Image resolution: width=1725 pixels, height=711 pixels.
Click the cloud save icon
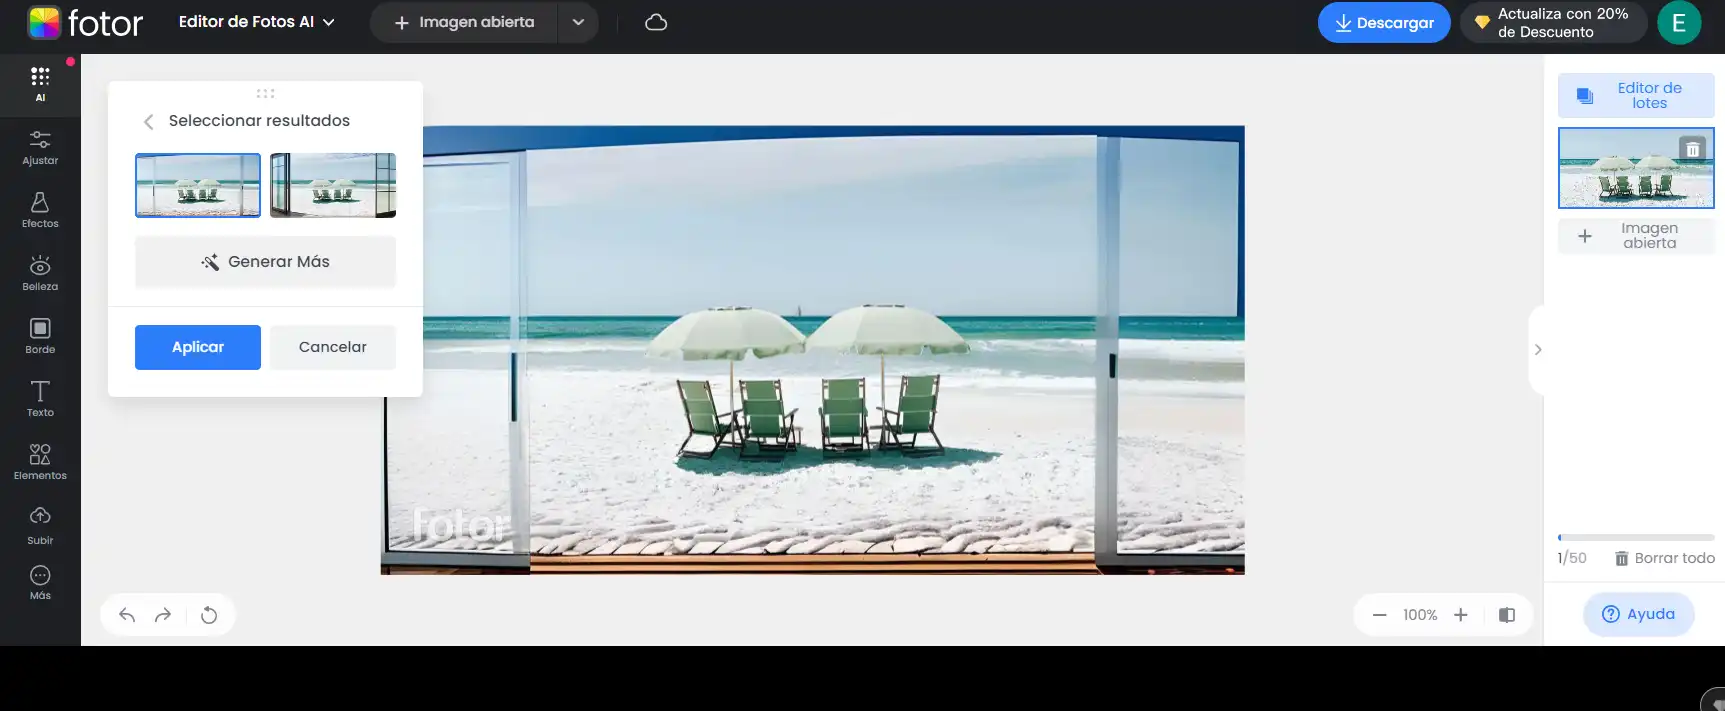coord(656,22)
